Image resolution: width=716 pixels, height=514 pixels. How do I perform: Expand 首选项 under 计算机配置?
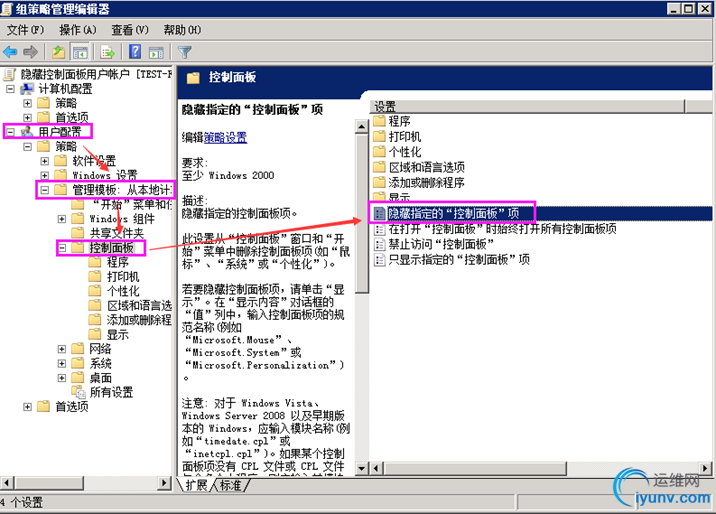coord(27,118)
